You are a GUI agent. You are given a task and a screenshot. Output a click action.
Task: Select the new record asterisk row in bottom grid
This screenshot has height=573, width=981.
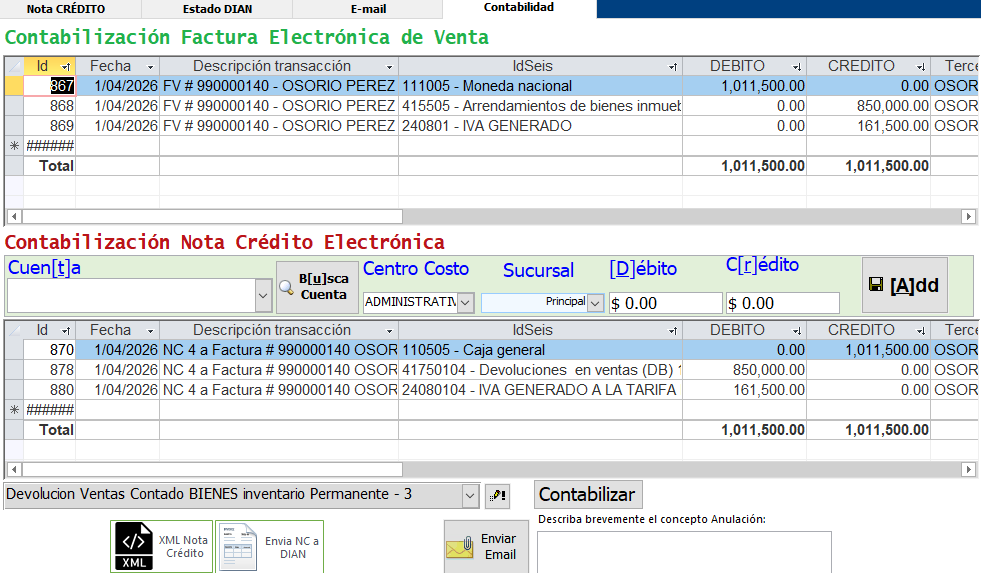[x=14, y=410]
